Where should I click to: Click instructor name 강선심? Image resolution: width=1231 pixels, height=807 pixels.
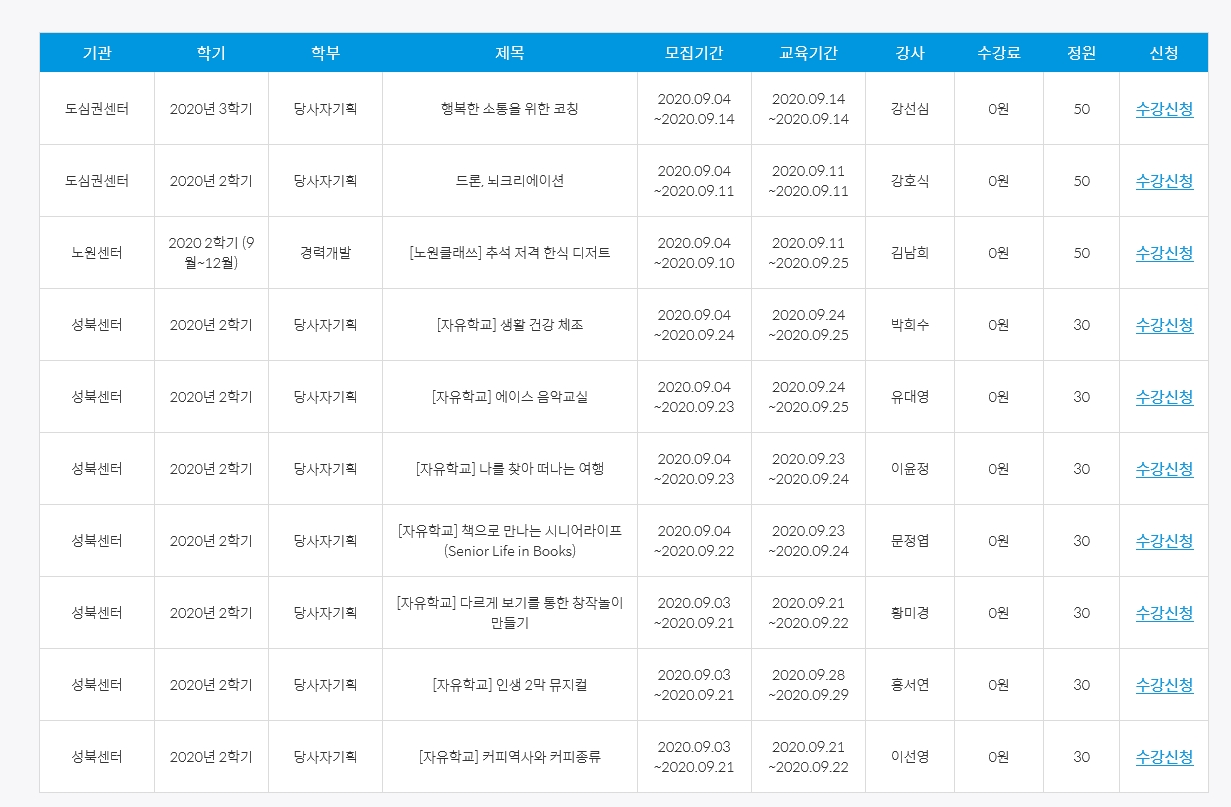click(910, 109)
